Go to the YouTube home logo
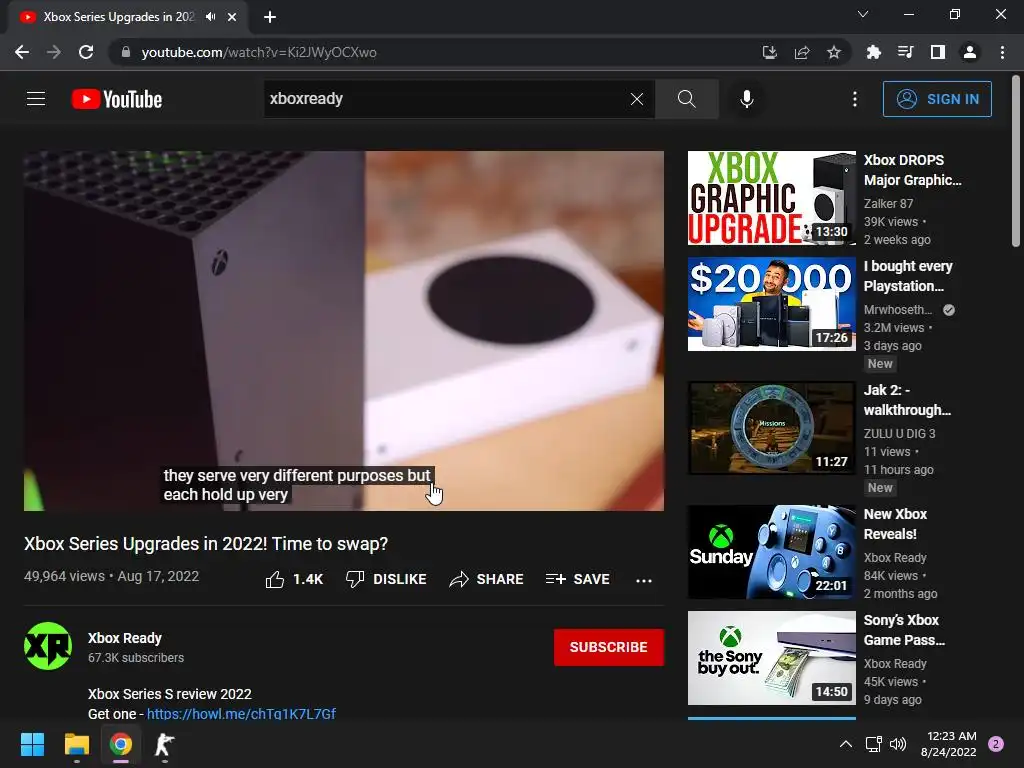The width and height of the screenshot is (1024, 768). pos(117,99)
